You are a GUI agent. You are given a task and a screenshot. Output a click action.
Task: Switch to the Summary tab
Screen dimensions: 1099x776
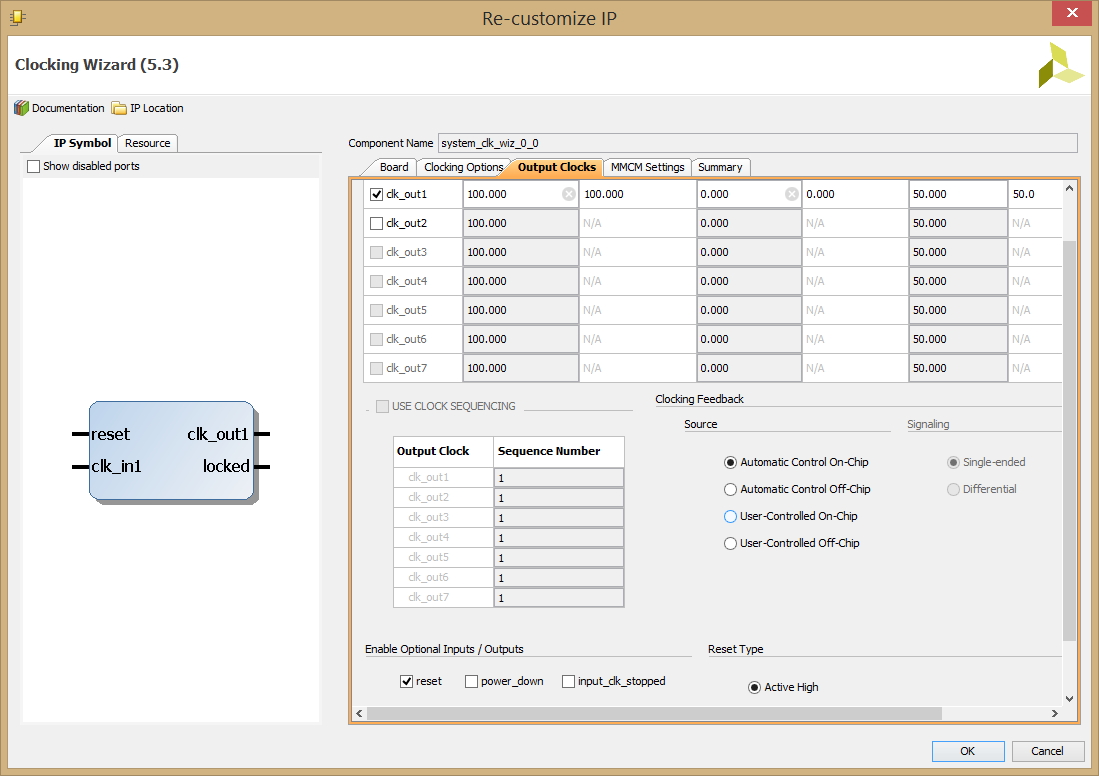[x=720, y=167]
